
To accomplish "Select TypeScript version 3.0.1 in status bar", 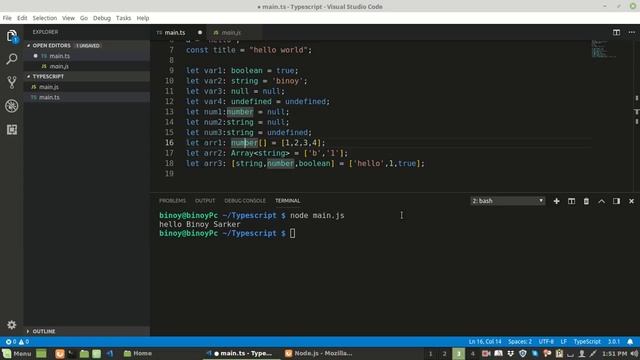I will tap(613, 342).
